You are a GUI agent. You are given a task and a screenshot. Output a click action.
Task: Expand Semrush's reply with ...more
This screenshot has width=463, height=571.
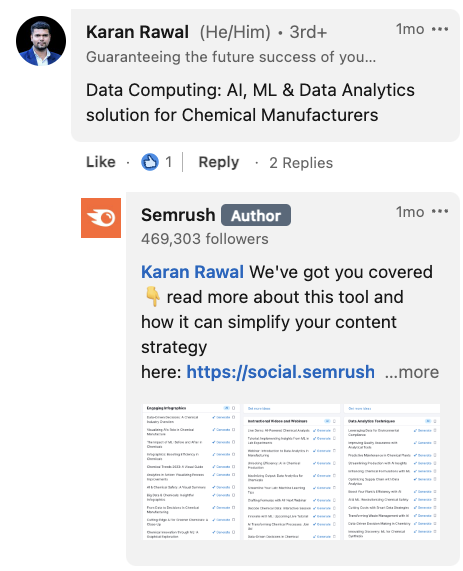[412, 372]
